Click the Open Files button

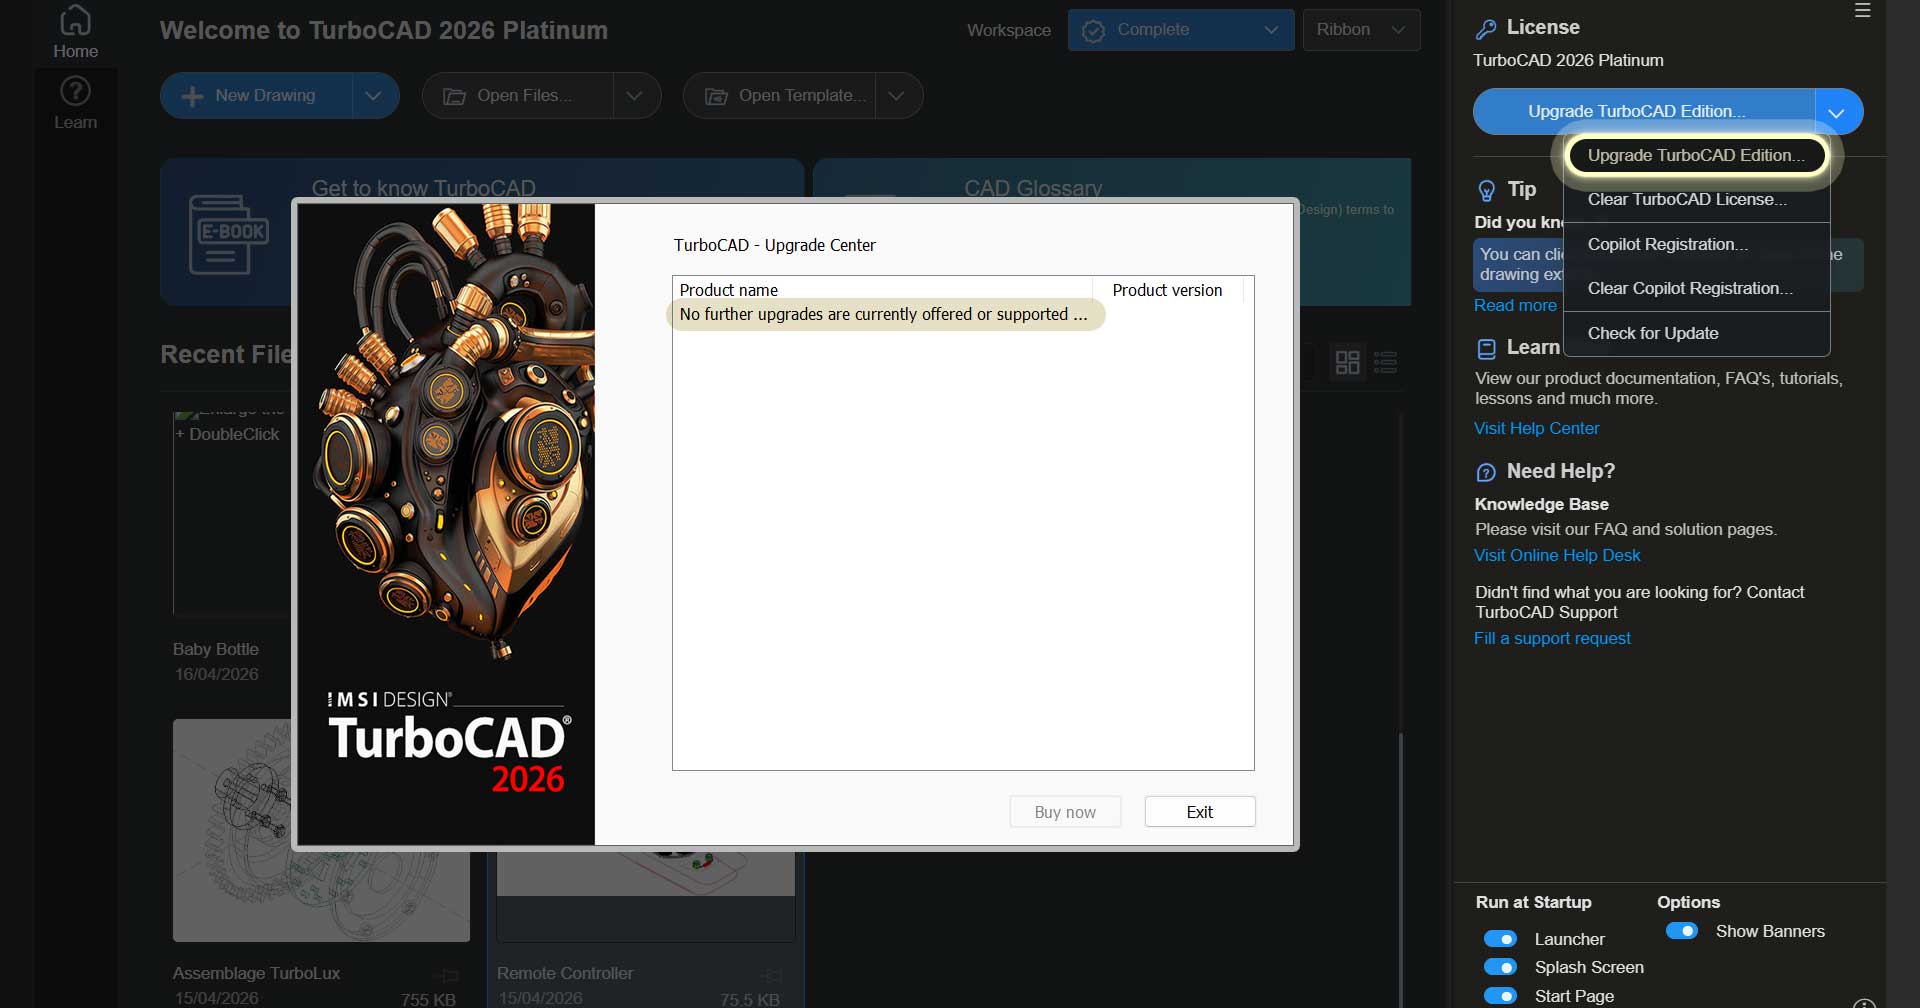click(x=518, y=96)
